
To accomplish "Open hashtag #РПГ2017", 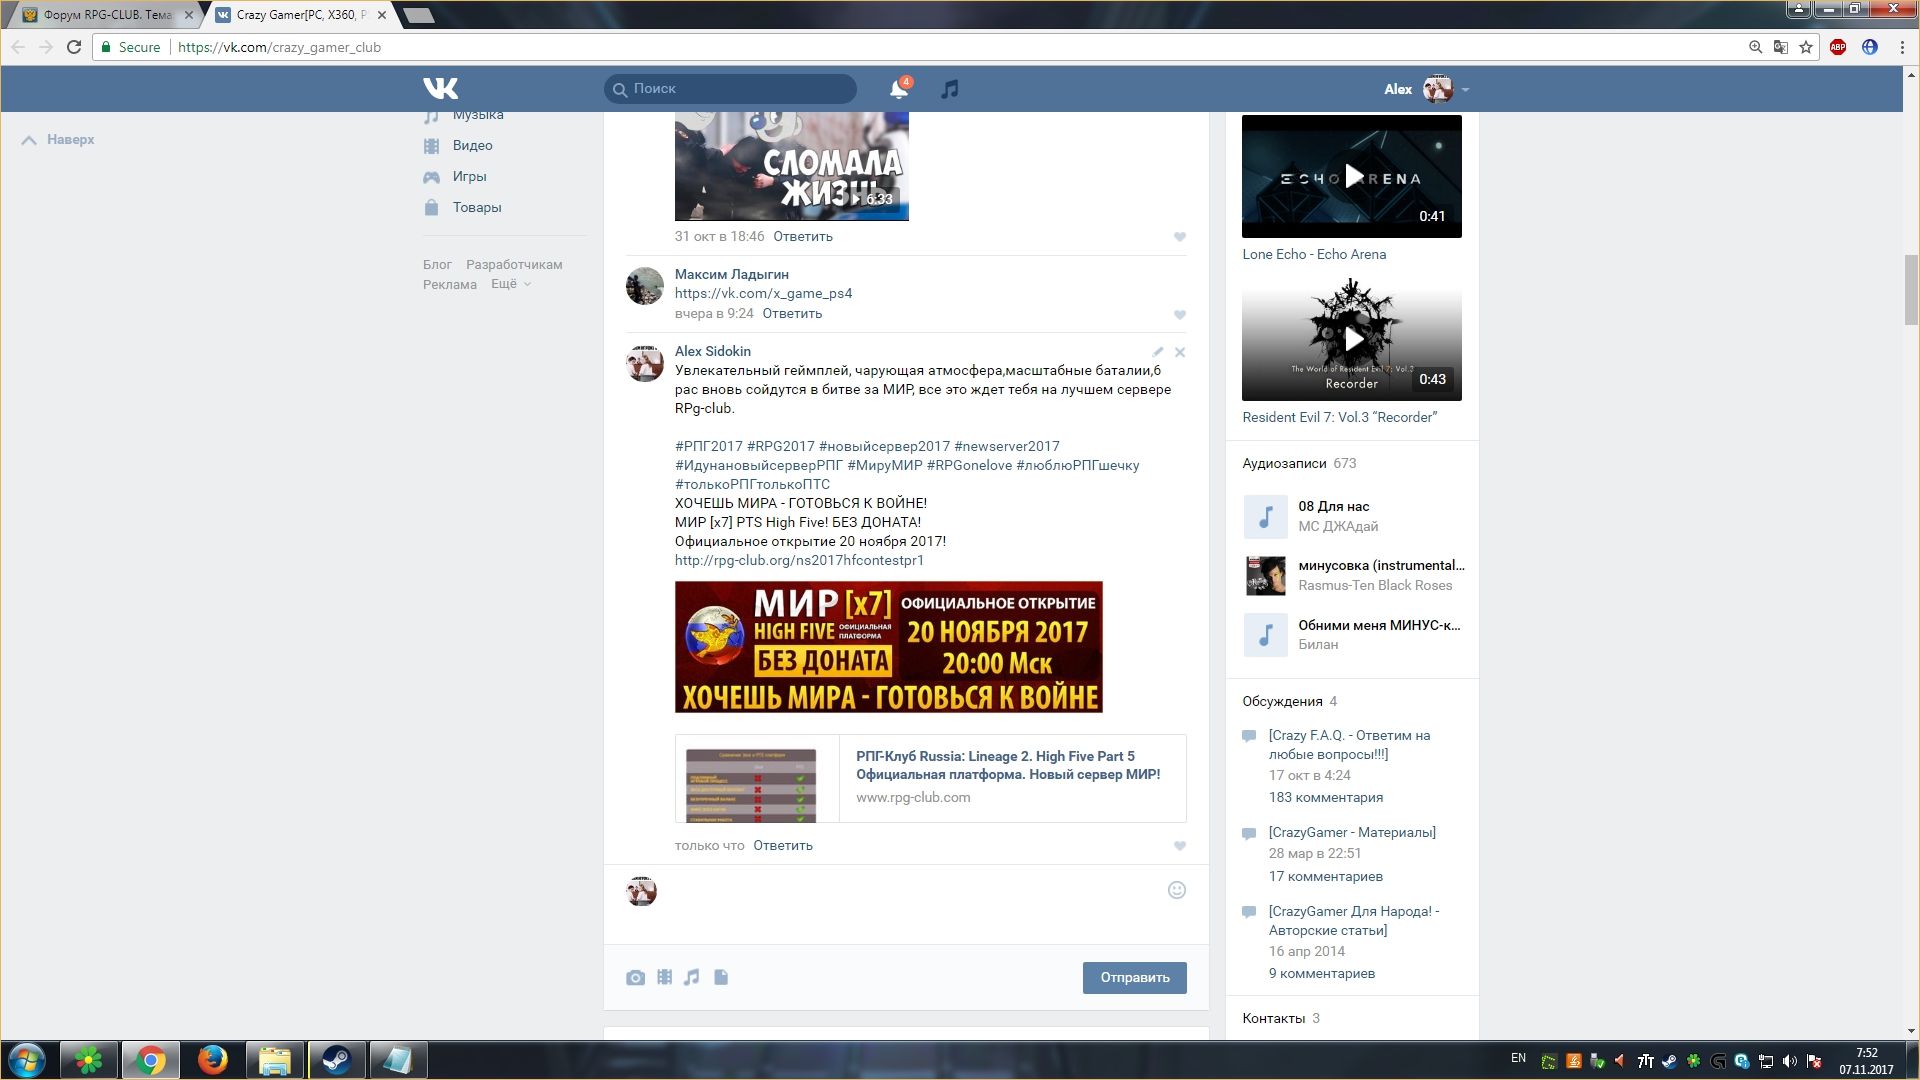I will pyautogui.click(x=708, y=447).
